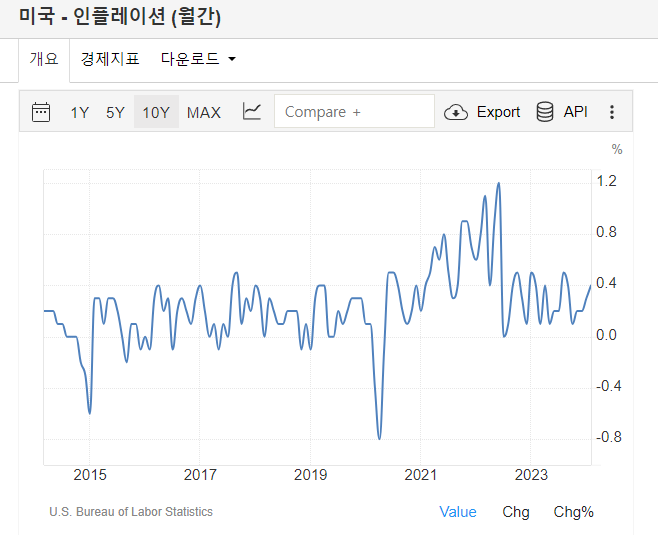The height and width of the screenshot is (535, 658).
Task: Click the 2019 x-axis label
Action: point(311,475)
